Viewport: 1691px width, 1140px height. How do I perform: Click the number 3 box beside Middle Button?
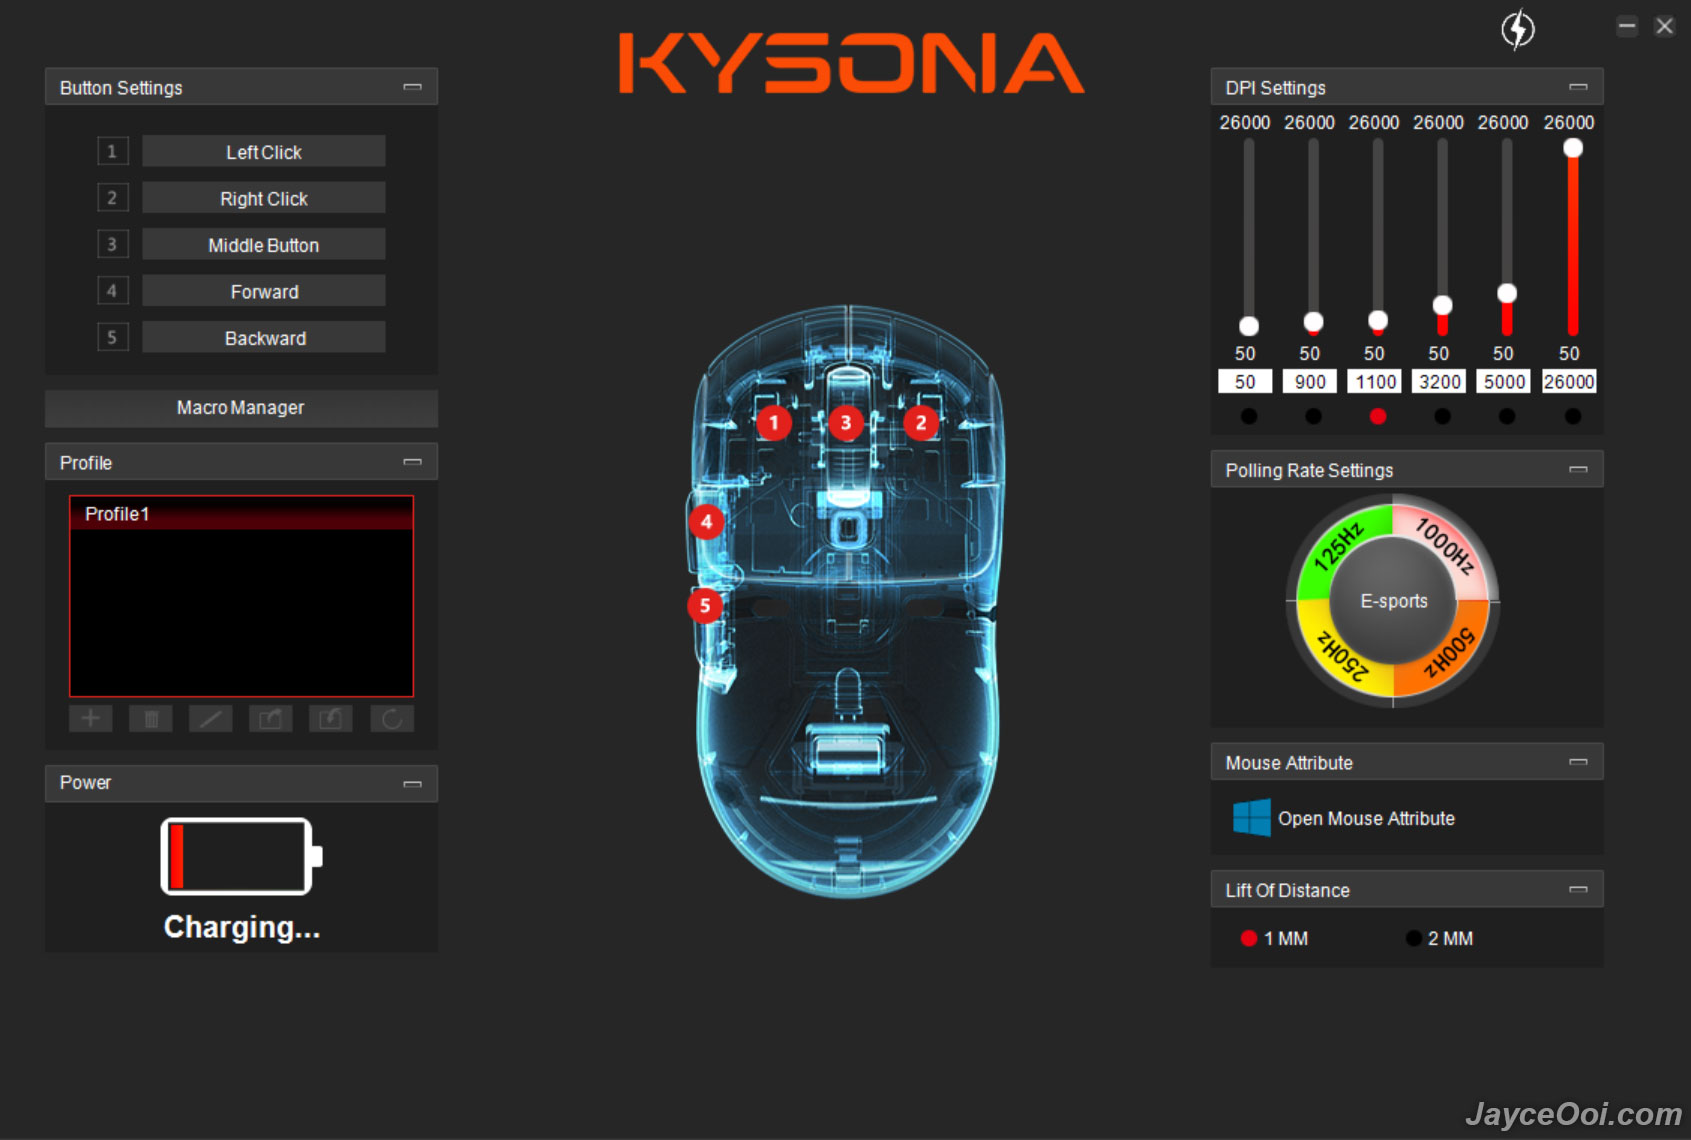[112, 244]
